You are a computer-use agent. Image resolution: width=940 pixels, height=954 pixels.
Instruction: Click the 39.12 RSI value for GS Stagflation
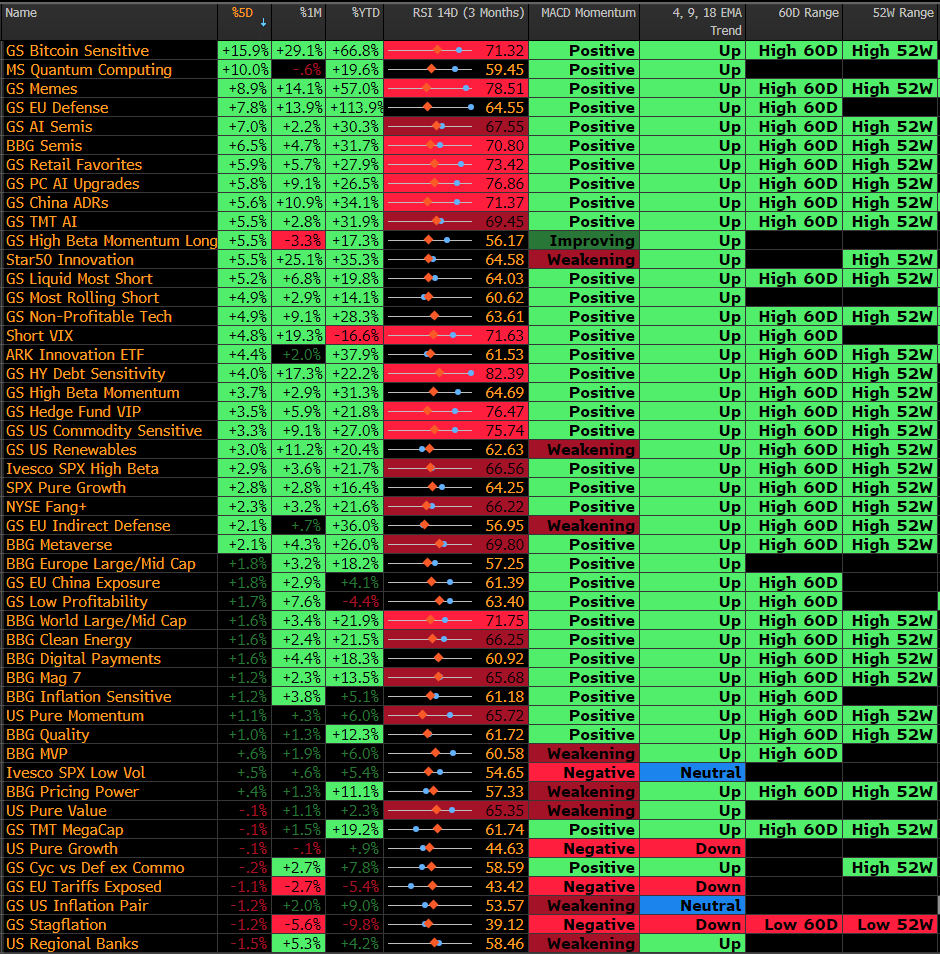504,925
